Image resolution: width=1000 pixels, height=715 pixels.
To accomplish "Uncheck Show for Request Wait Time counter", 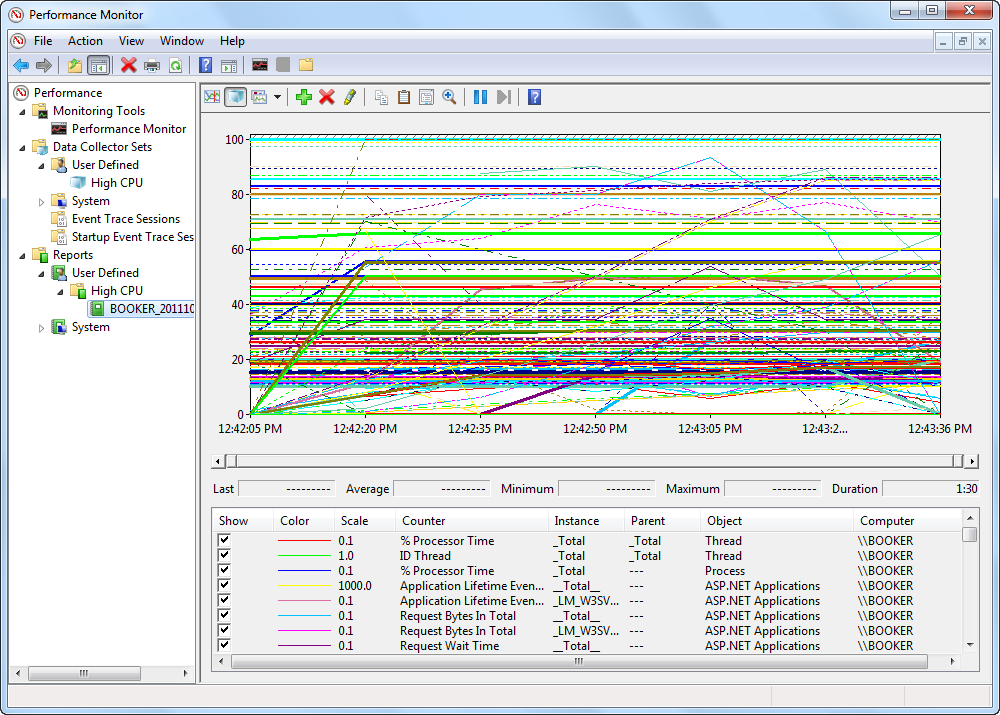I will [224, 646].
